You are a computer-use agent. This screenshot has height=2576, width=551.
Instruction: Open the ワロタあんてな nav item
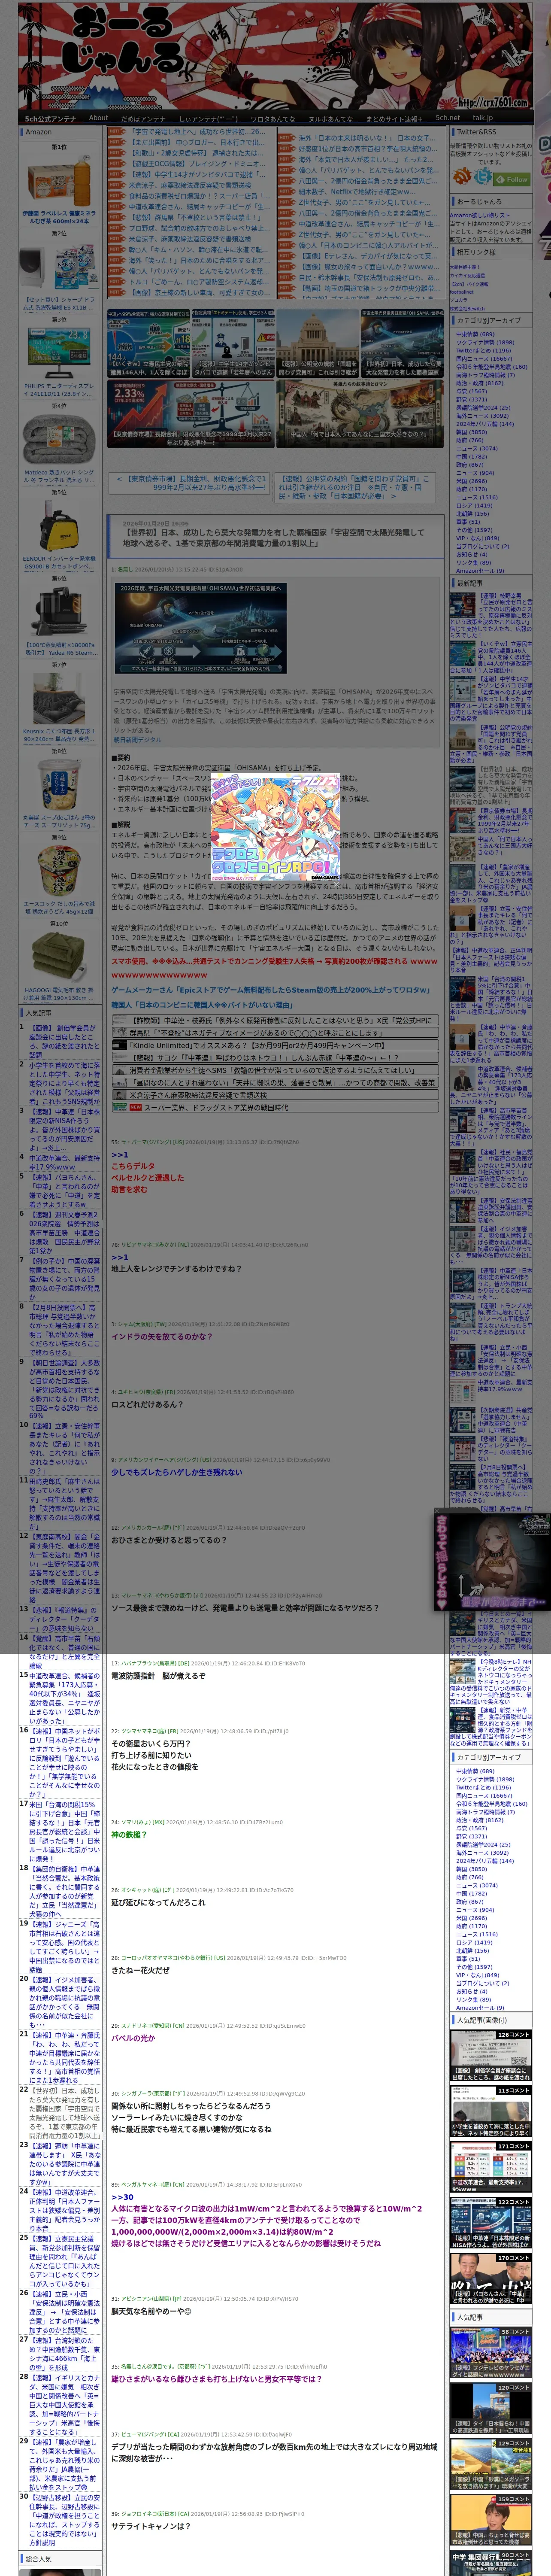[273, 119]
